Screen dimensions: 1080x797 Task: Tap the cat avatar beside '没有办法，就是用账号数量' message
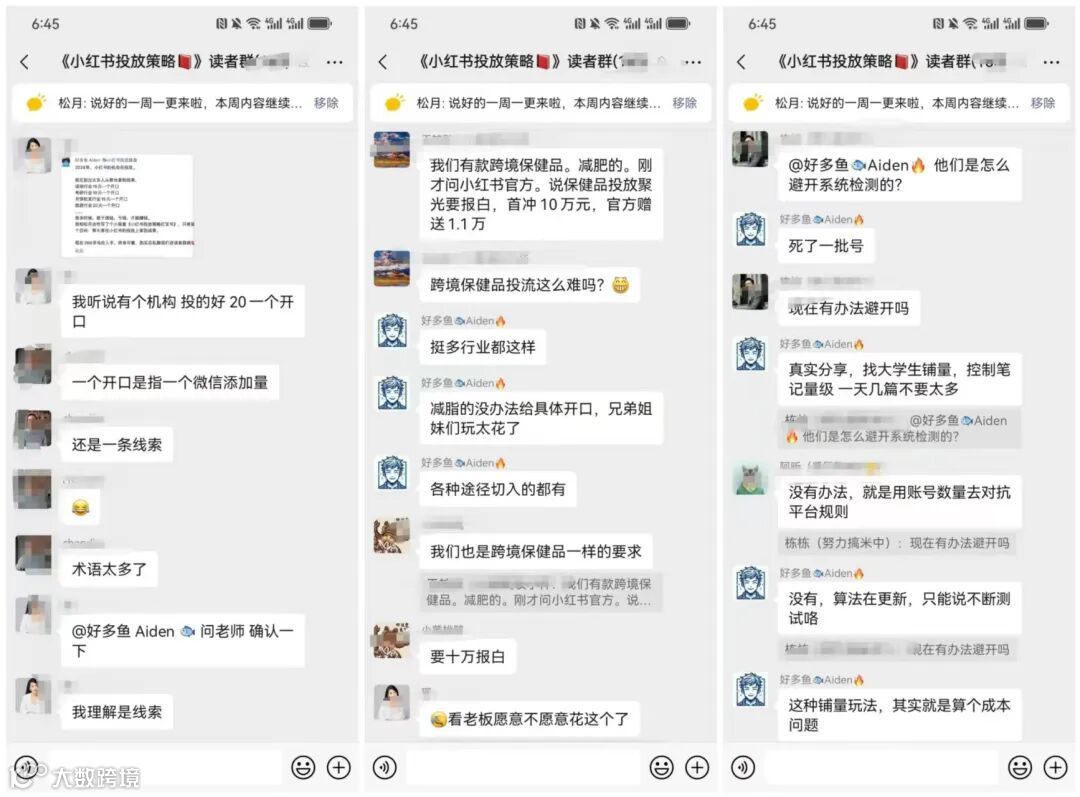(x=750, y=478)
